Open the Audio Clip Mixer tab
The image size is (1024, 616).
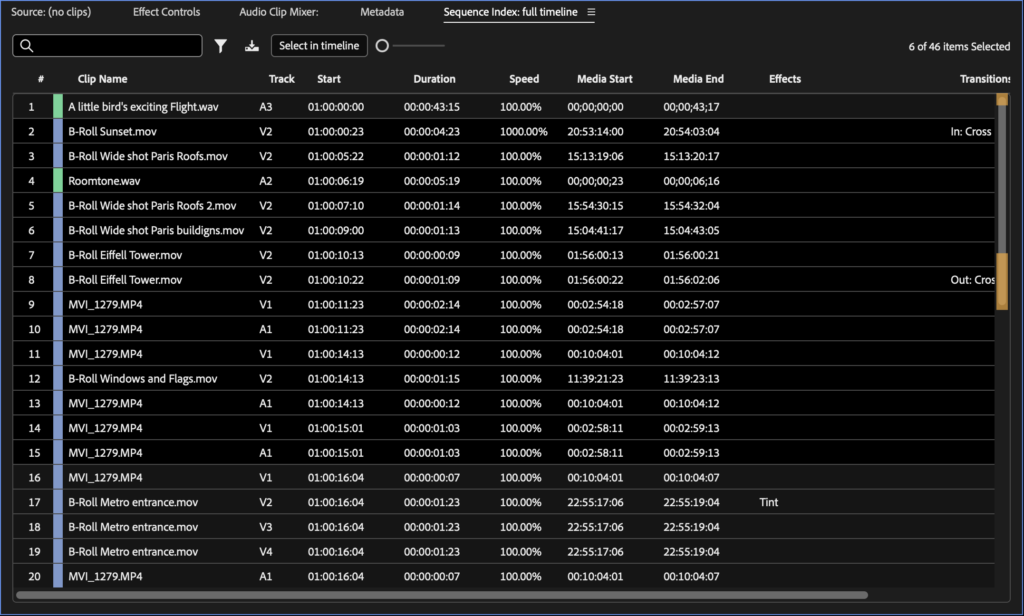[279, 12]
